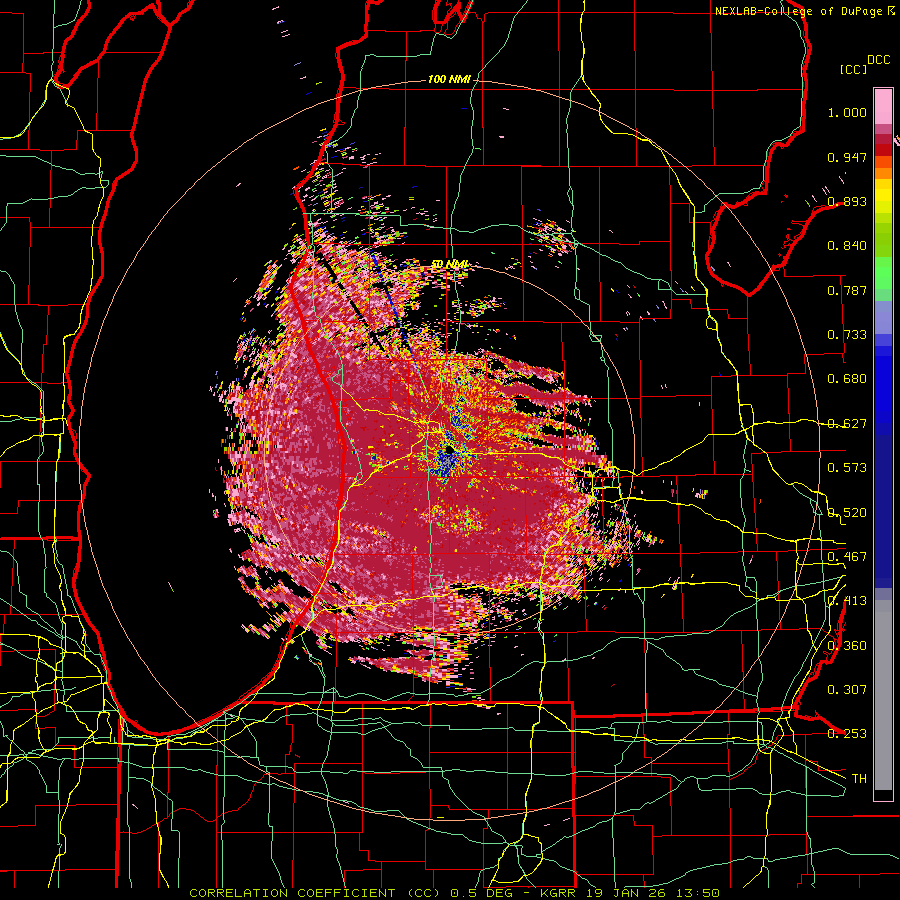Click the 0.893 legend value
The width and height of the screenshot is (900, 900).
click(x=847, y=201)
